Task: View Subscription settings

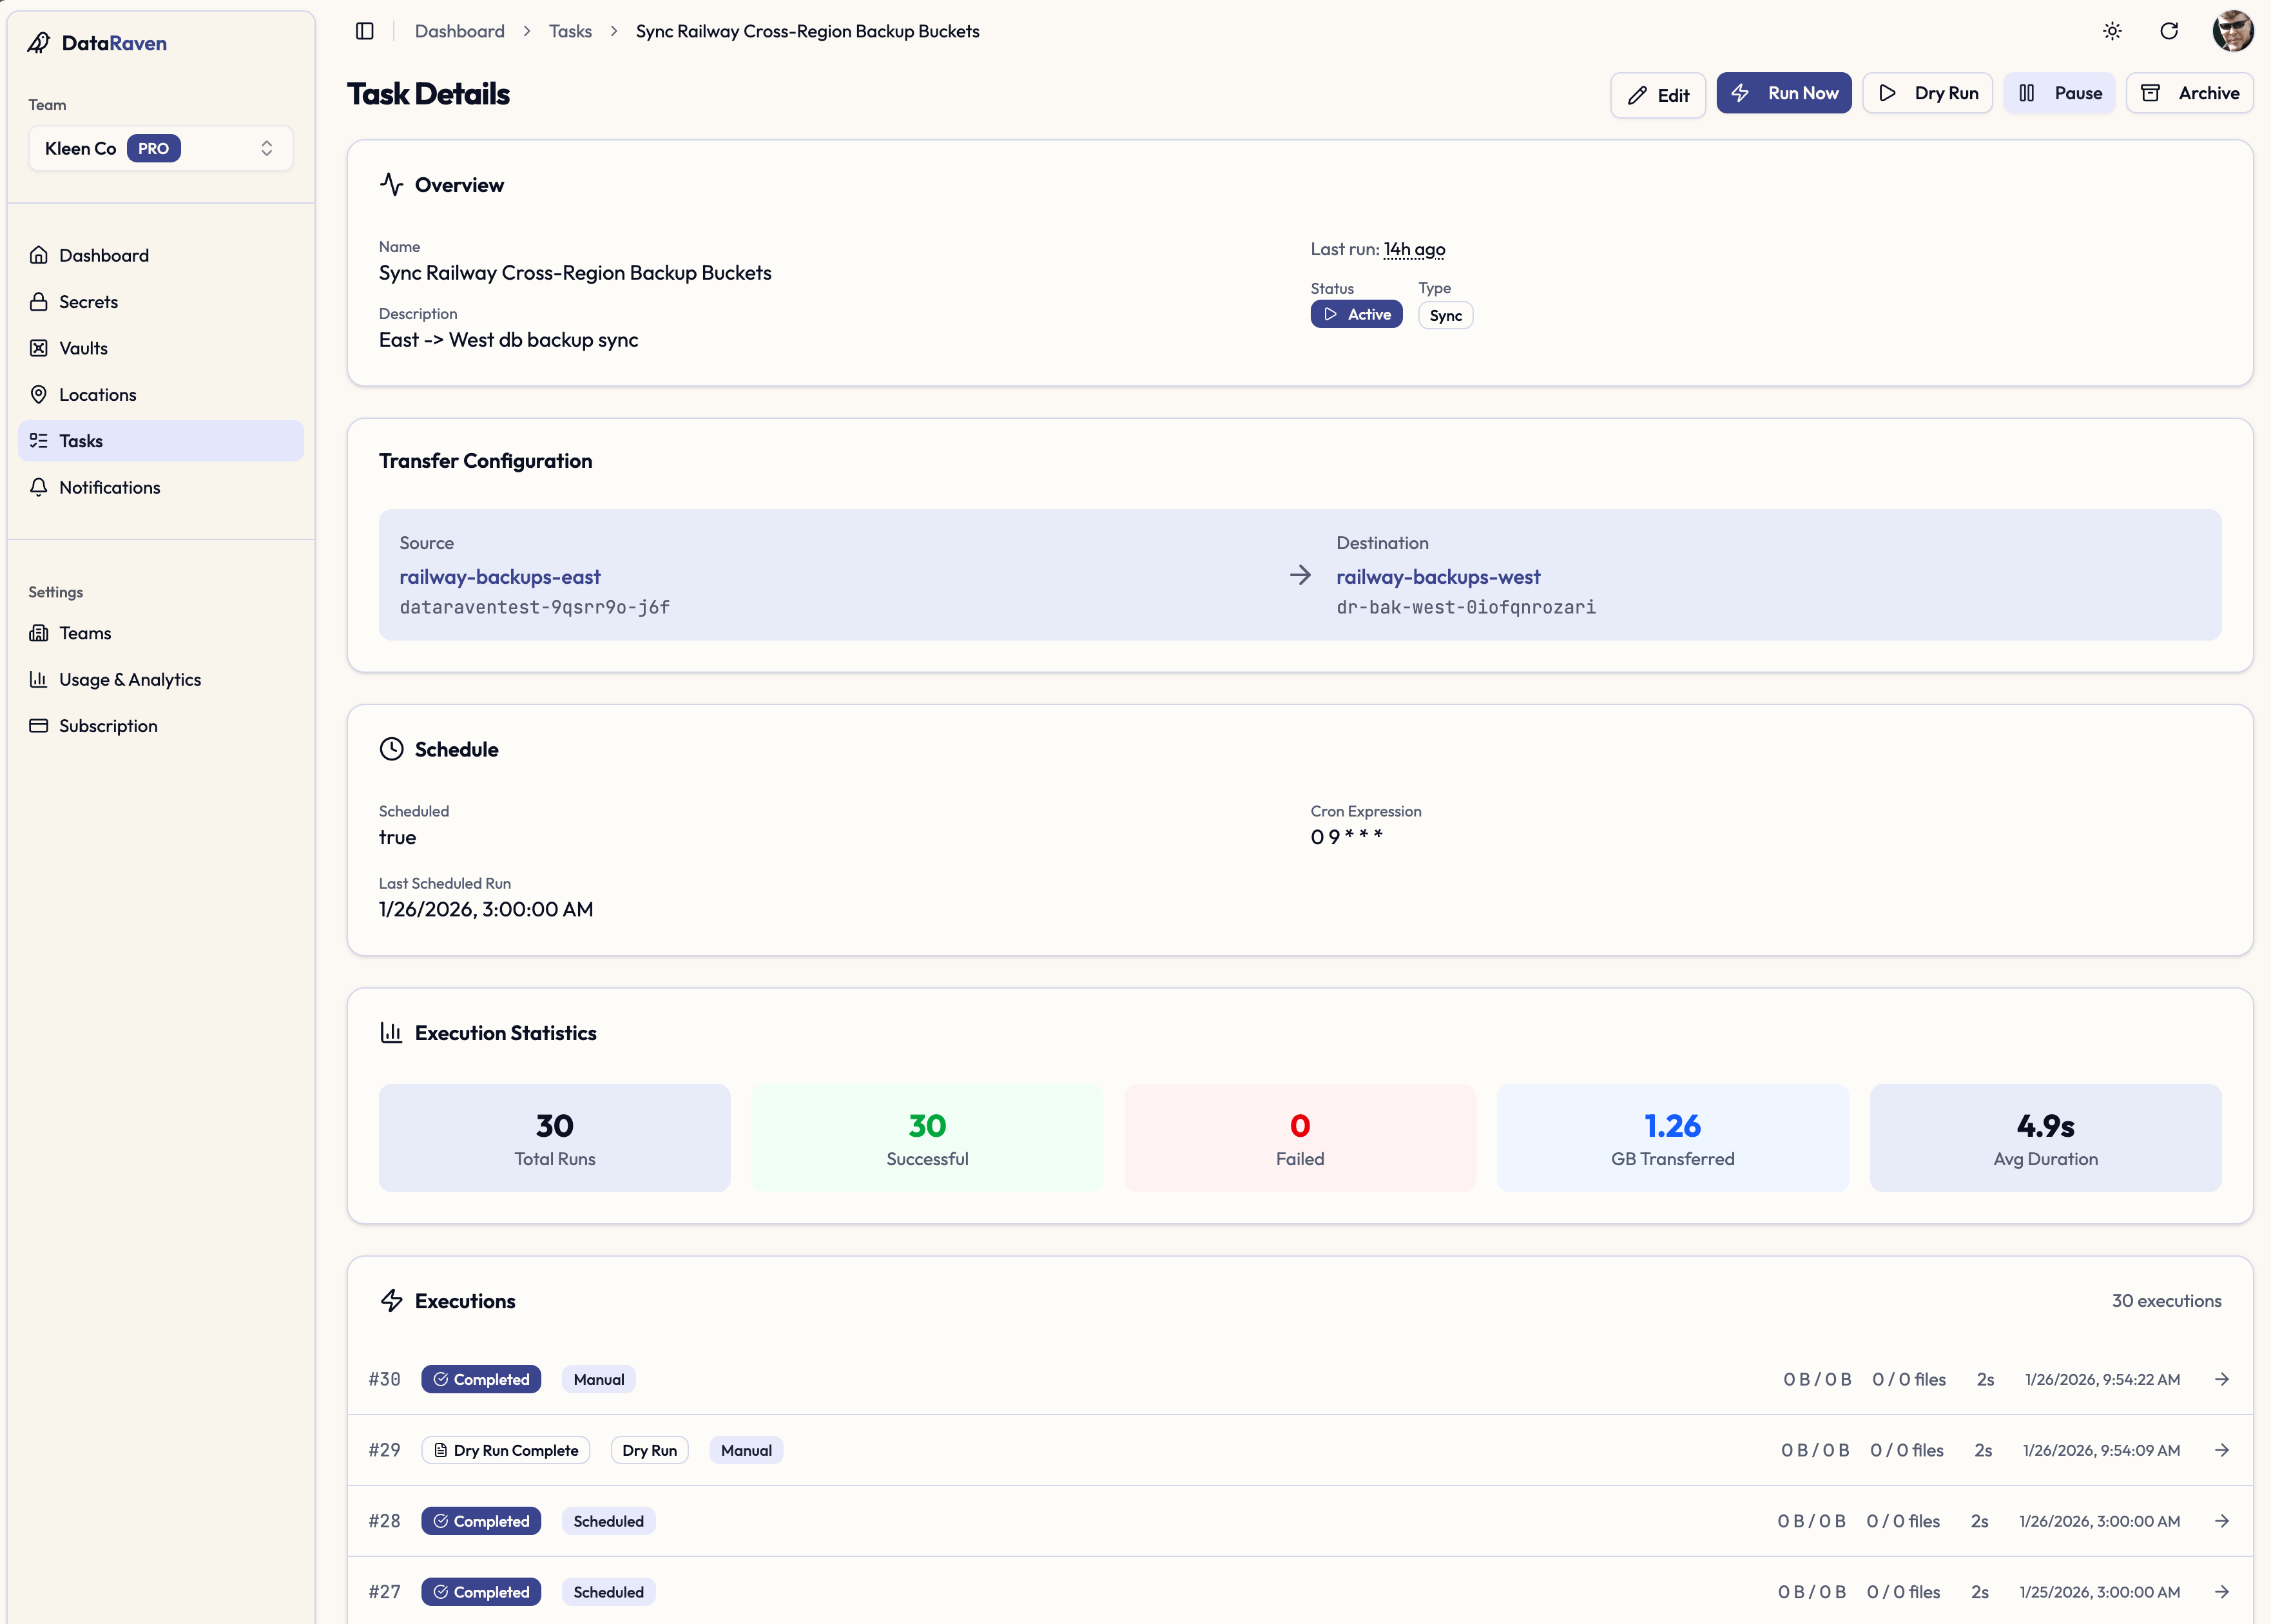Action: click(x=108, y=725)
